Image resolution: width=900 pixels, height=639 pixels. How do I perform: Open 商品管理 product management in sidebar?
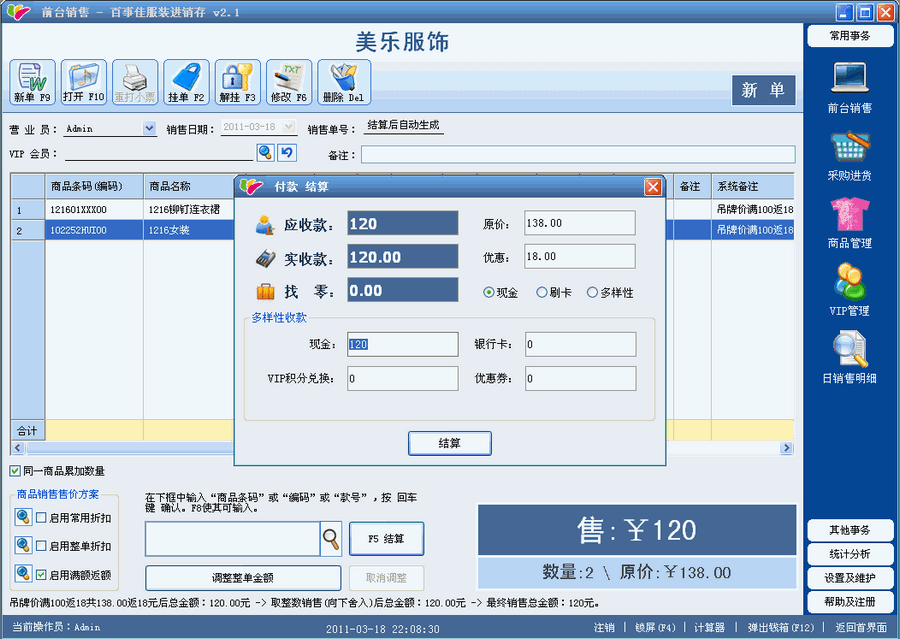click(849, 222)
